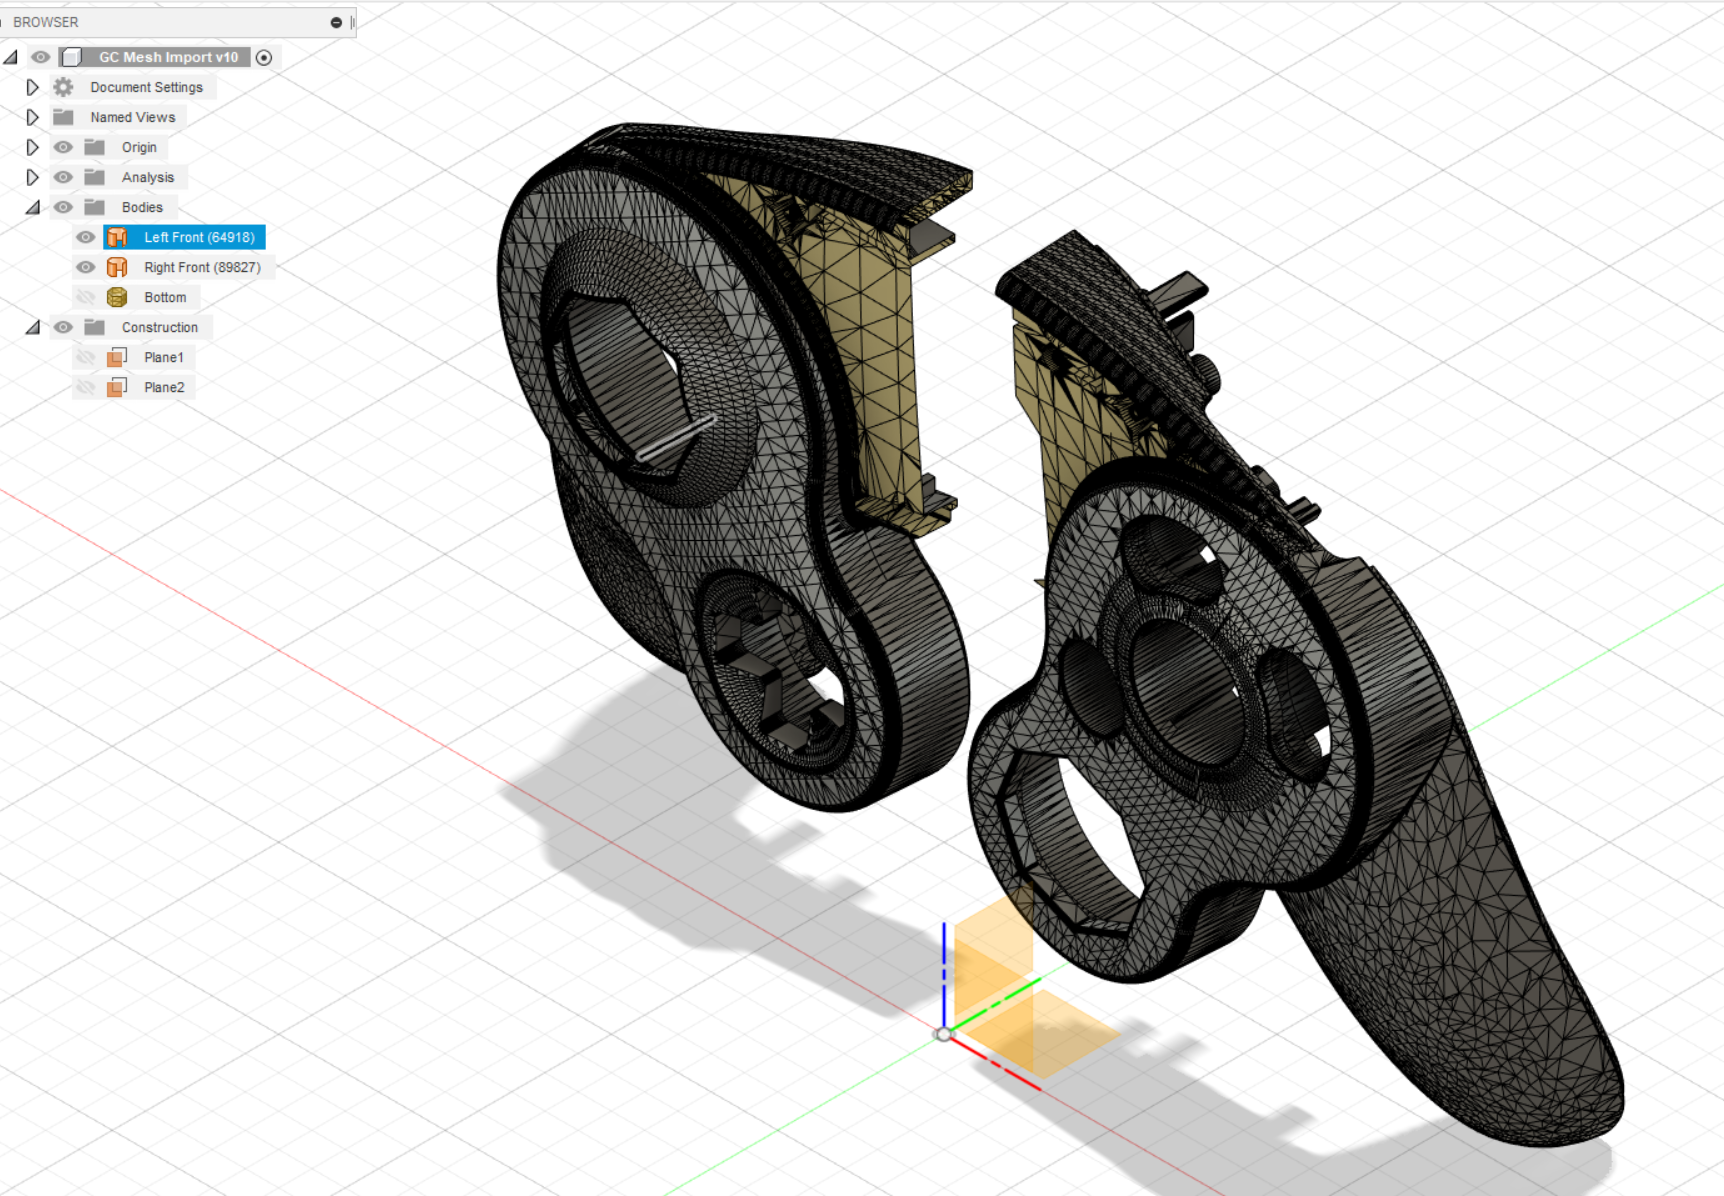Select the Bodies row label
The width and height of the screenshot is (1724, 1196).
142,207
